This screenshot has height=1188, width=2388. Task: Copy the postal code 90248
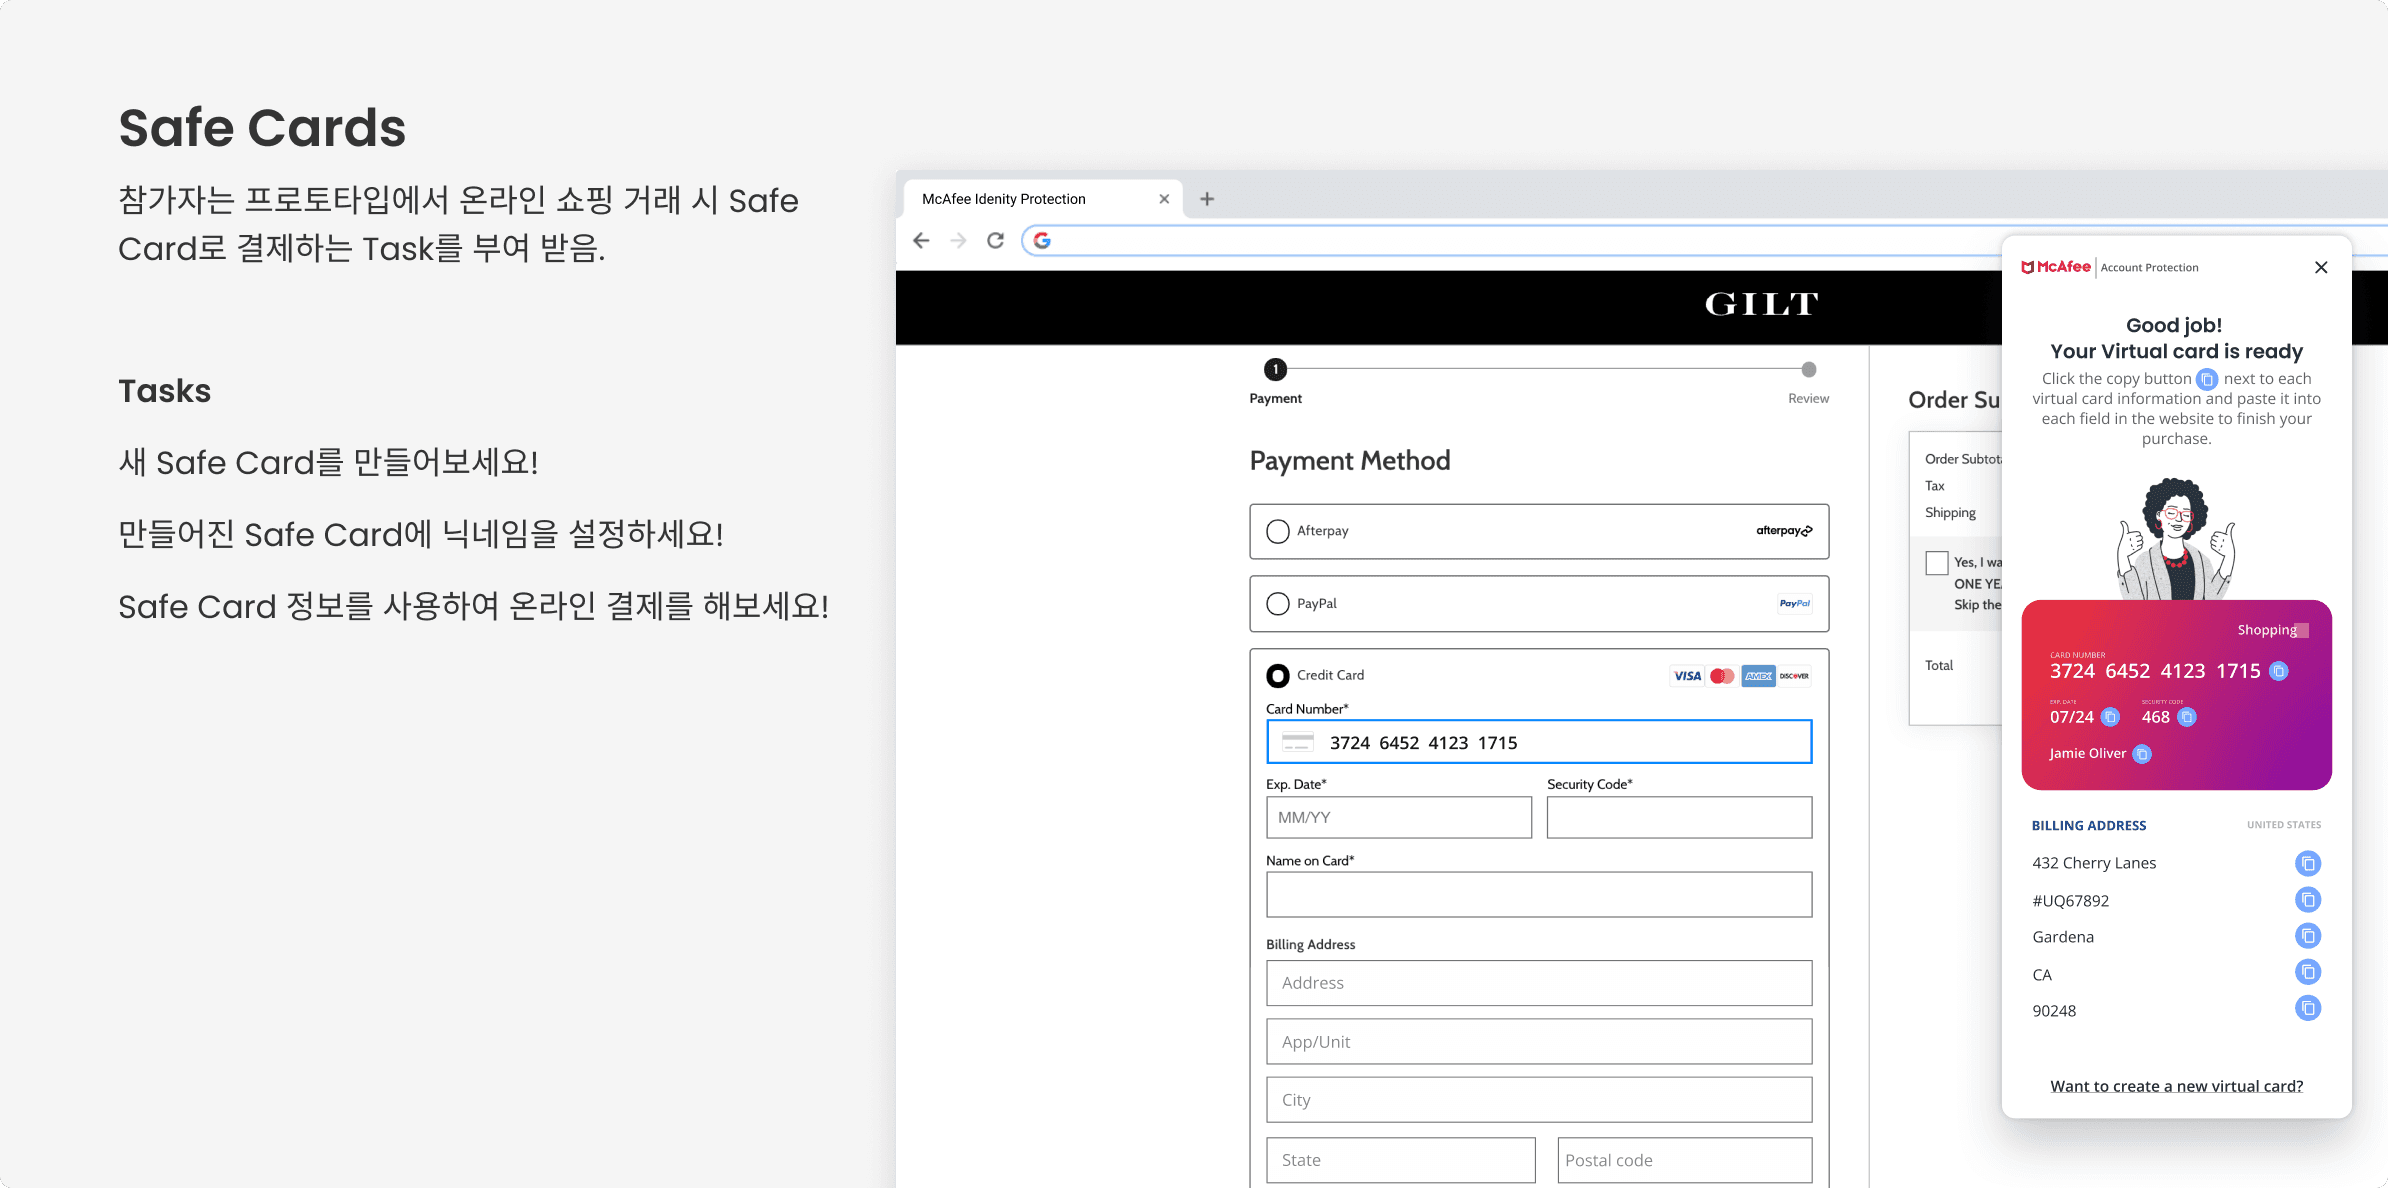click(x=2308, y=1008)
